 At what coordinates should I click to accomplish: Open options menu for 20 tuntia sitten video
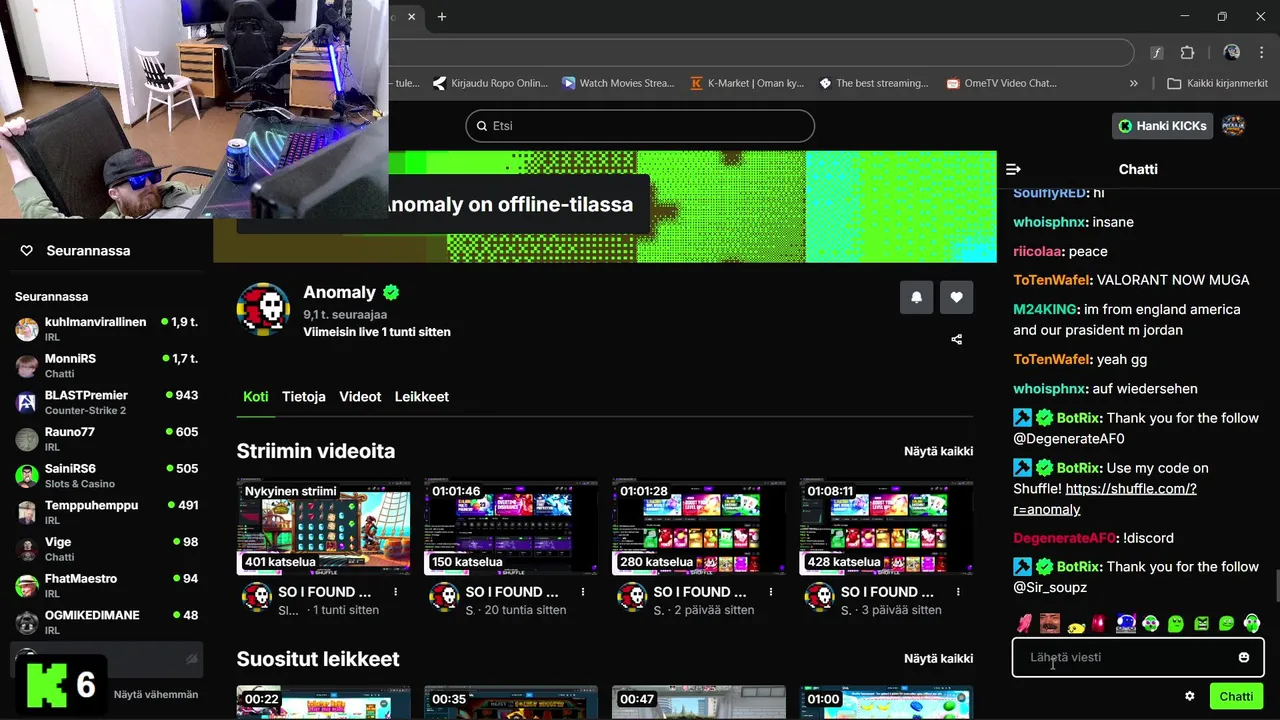pyautogui.click(x=583, y=592)
